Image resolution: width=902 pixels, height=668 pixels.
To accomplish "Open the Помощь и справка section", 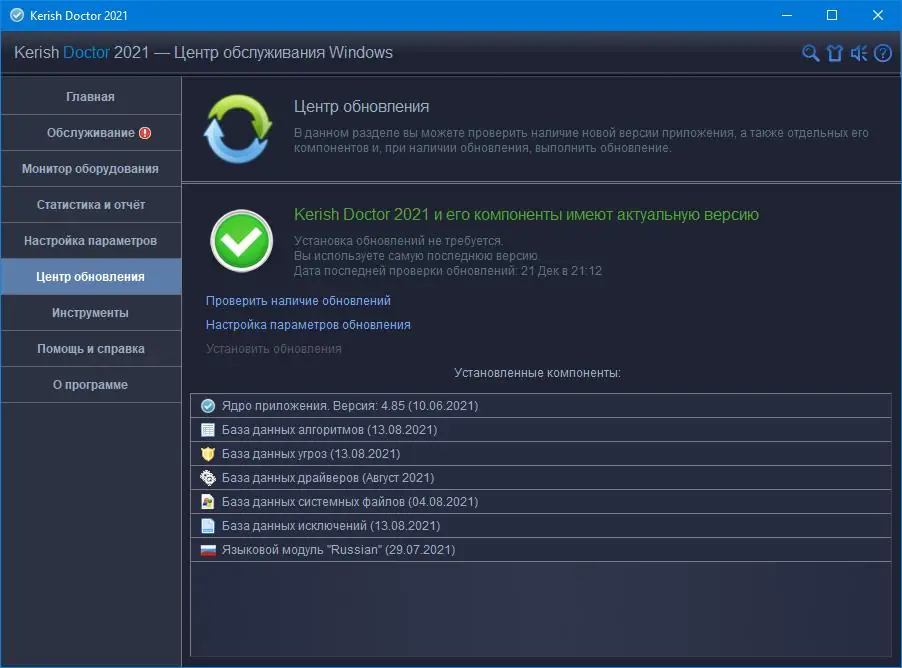I will (91, 348).
